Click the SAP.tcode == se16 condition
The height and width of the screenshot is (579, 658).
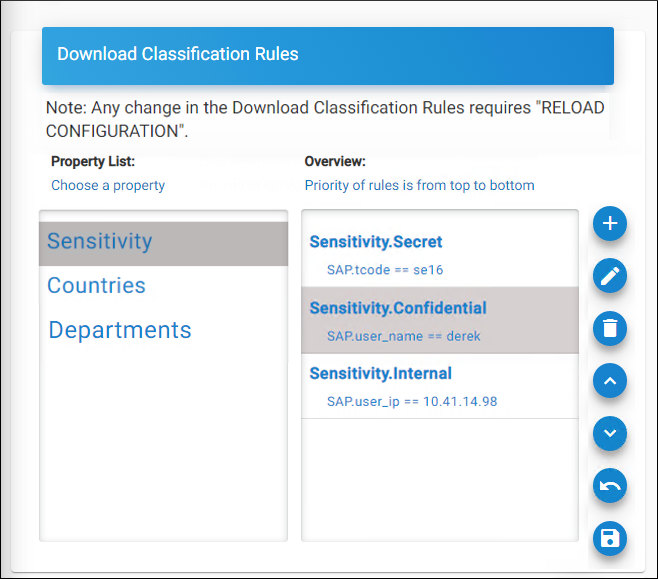tap(385, 270)
